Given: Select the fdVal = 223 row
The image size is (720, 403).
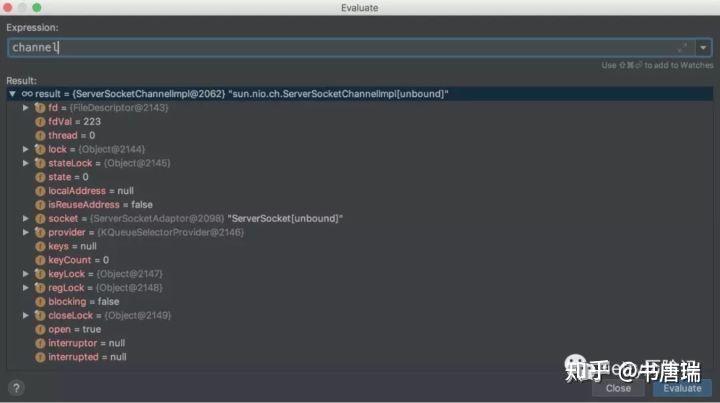Looking at the screenshot, I should coord(360,122).
